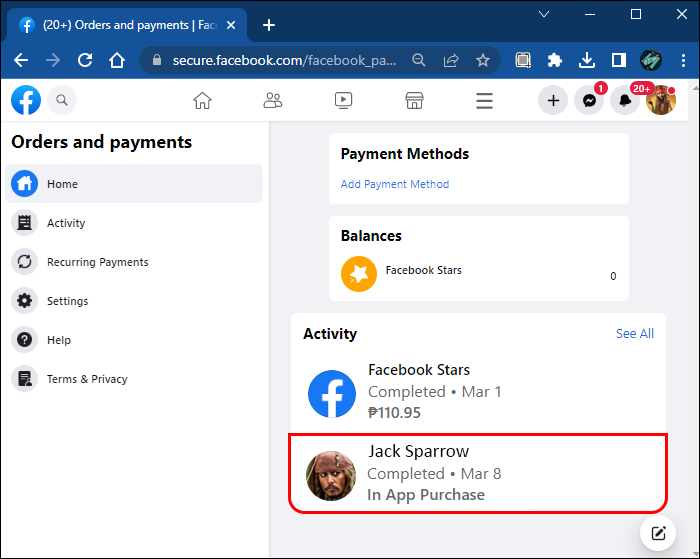Click the Facebook logo

click(x=26, y=100)
